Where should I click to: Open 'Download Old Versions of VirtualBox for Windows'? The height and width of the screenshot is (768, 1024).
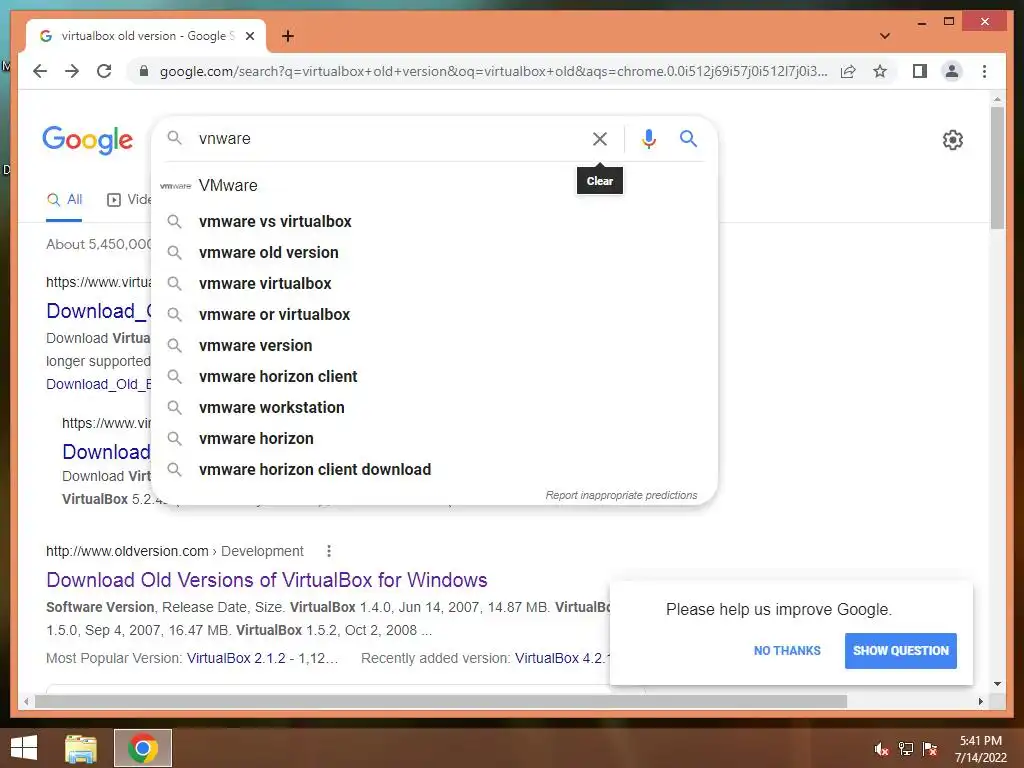click(266, 580)
